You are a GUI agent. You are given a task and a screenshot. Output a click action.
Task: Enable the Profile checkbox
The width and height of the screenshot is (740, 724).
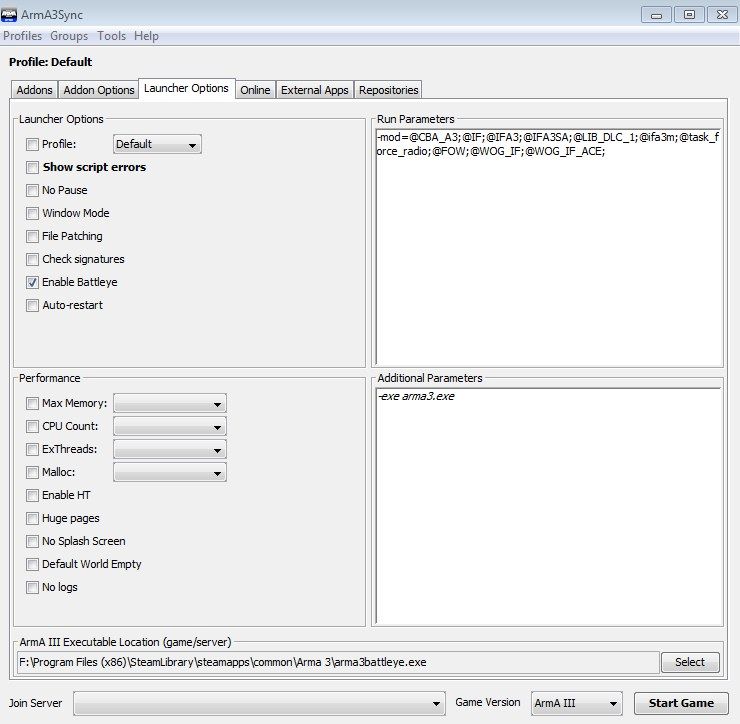coord(32,144)
